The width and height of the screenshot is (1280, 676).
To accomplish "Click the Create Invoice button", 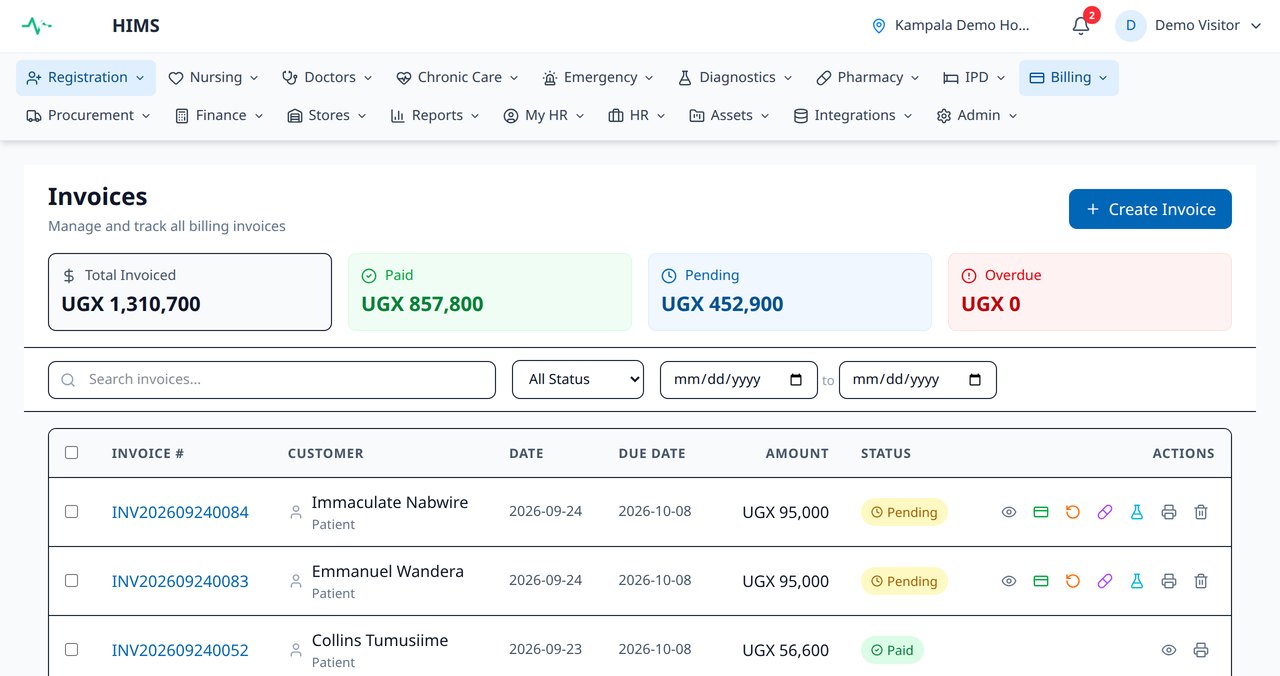I will pyautogui.click(x=1150, y=209).
